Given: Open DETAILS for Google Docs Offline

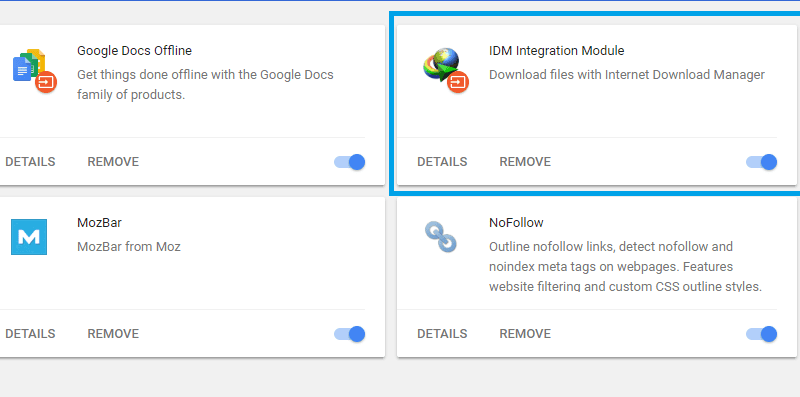Looking at the screenshot, I should [x=30, y=162].
